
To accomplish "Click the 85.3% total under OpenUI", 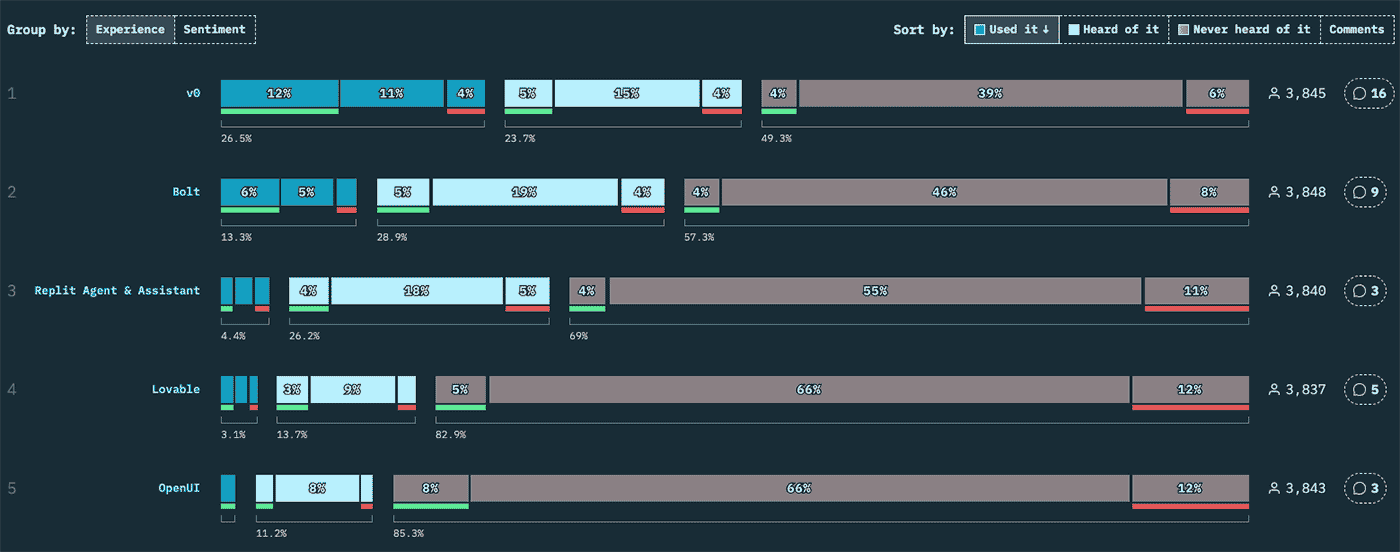I will [408, 534].
